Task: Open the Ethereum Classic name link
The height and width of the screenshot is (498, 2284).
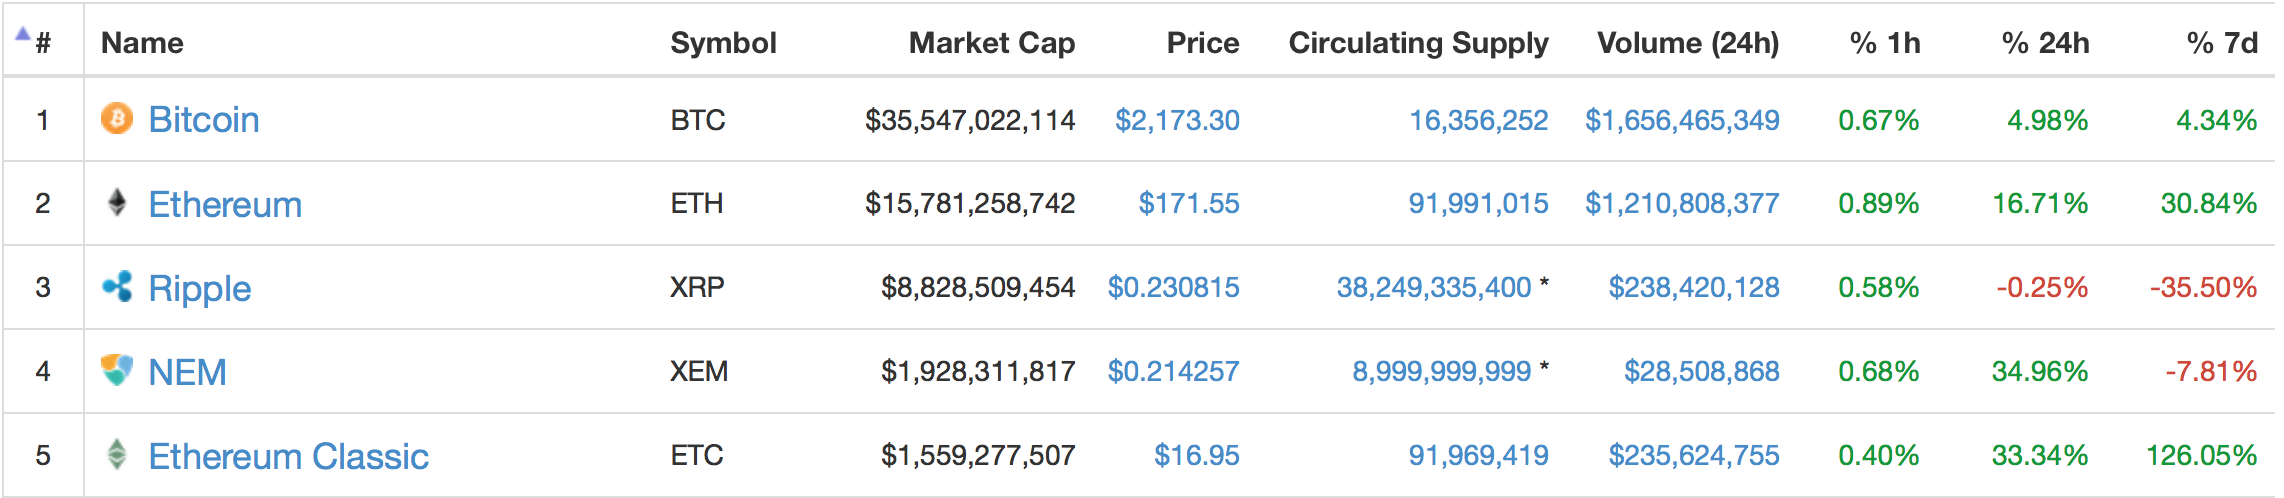Action: 288,456
